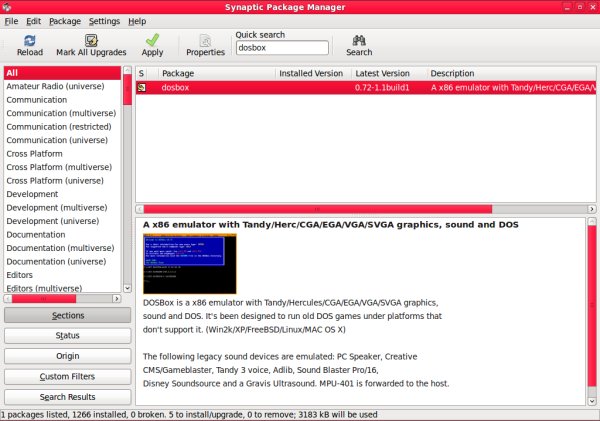600x421 pixels.
Task: Click the 0.72-1.1build1 version cell
Action: click(x=382, y=88)
